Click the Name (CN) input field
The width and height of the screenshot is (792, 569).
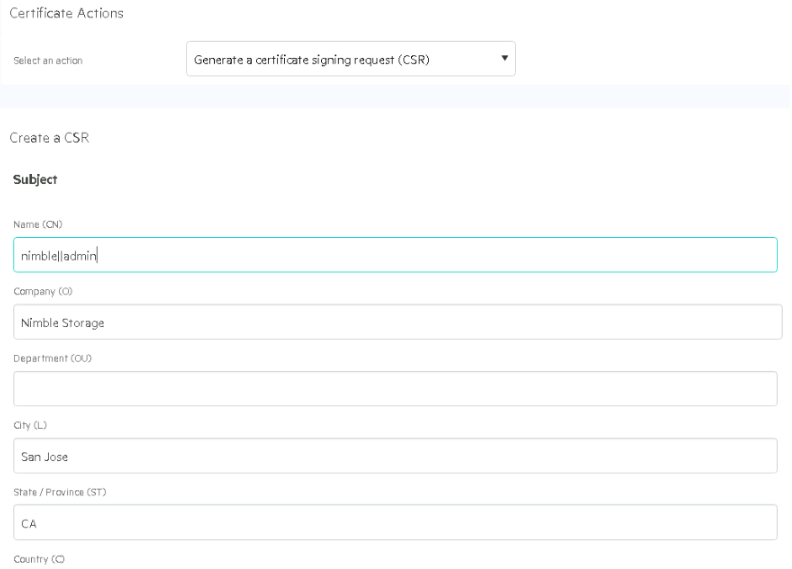click(x=395, y=255)
